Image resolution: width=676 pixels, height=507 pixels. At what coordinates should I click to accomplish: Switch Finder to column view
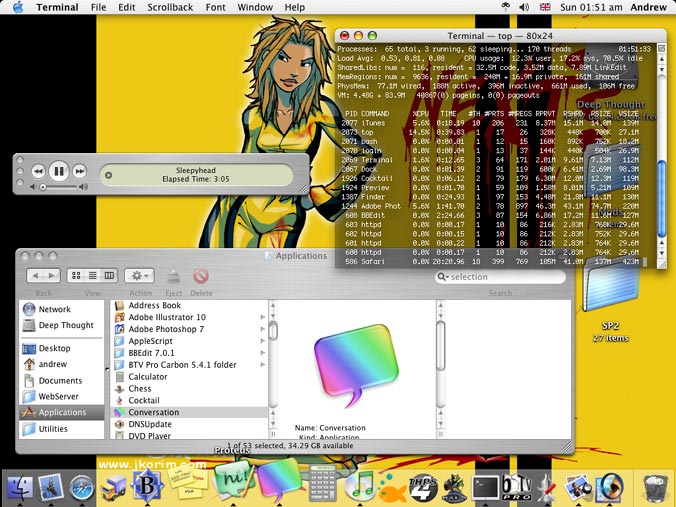click(110, 275)
